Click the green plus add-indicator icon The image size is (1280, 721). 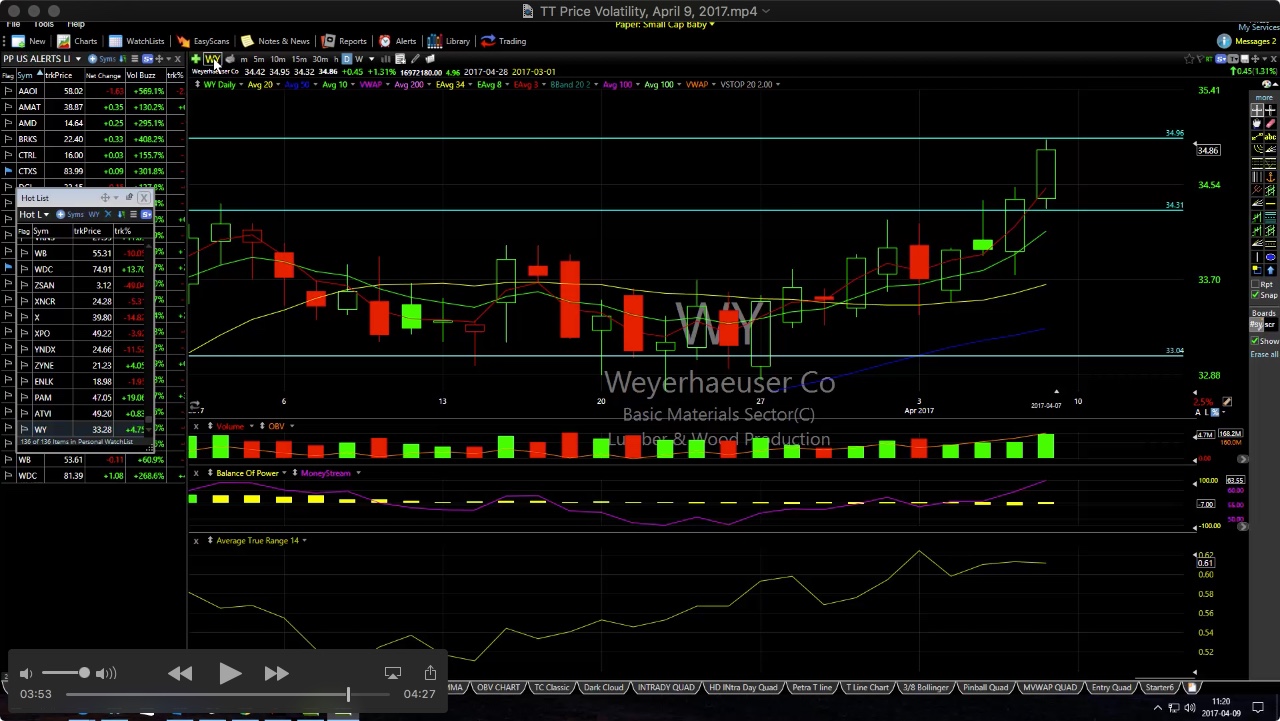[x=196, y=59]
